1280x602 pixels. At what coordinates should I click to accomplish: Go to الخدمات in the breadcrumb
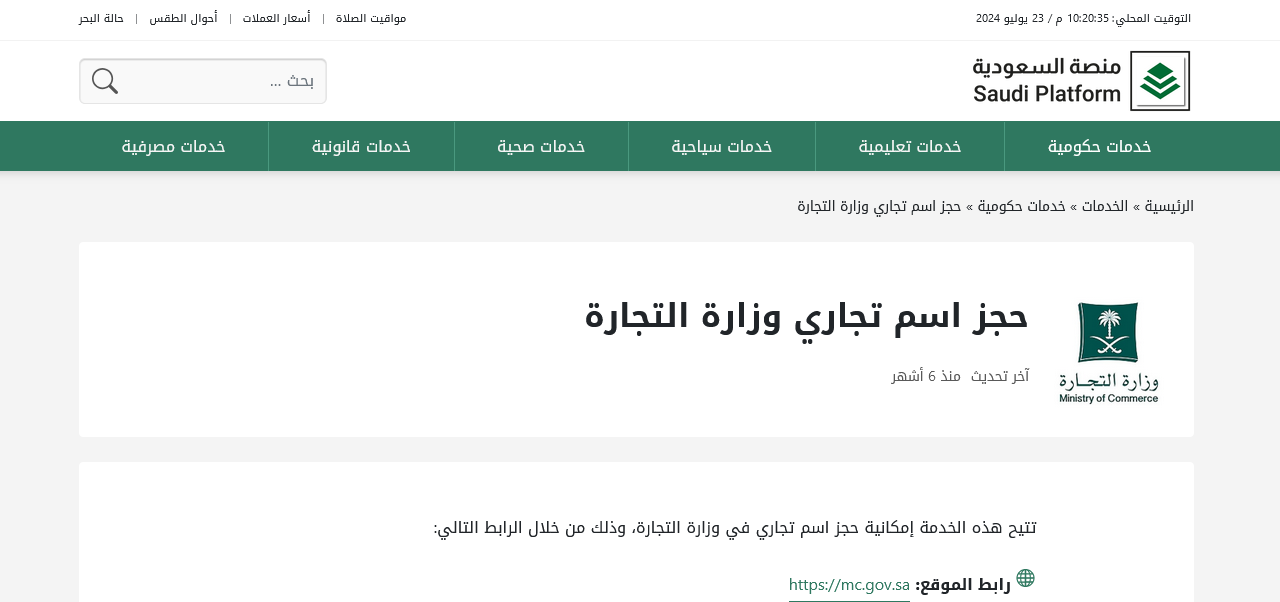click(x=1104, y=206)
